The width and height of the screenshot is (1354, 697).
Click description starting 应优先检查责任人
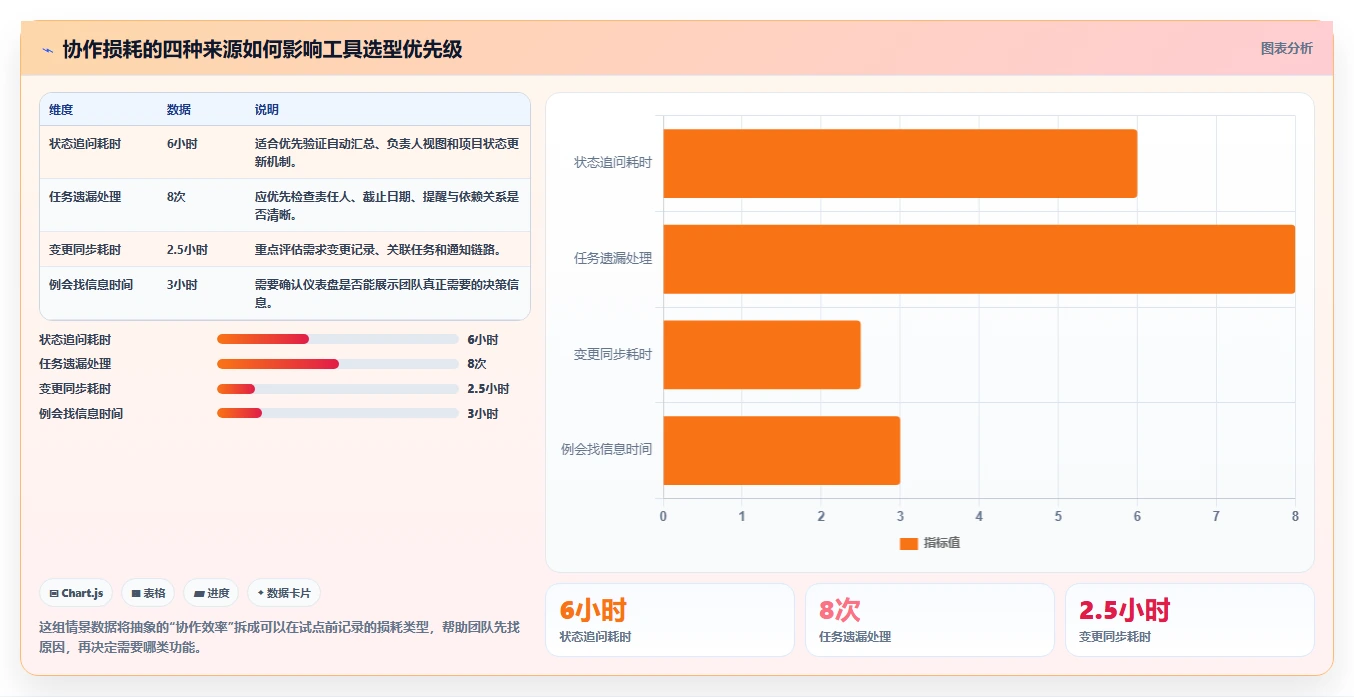(387, 206)
